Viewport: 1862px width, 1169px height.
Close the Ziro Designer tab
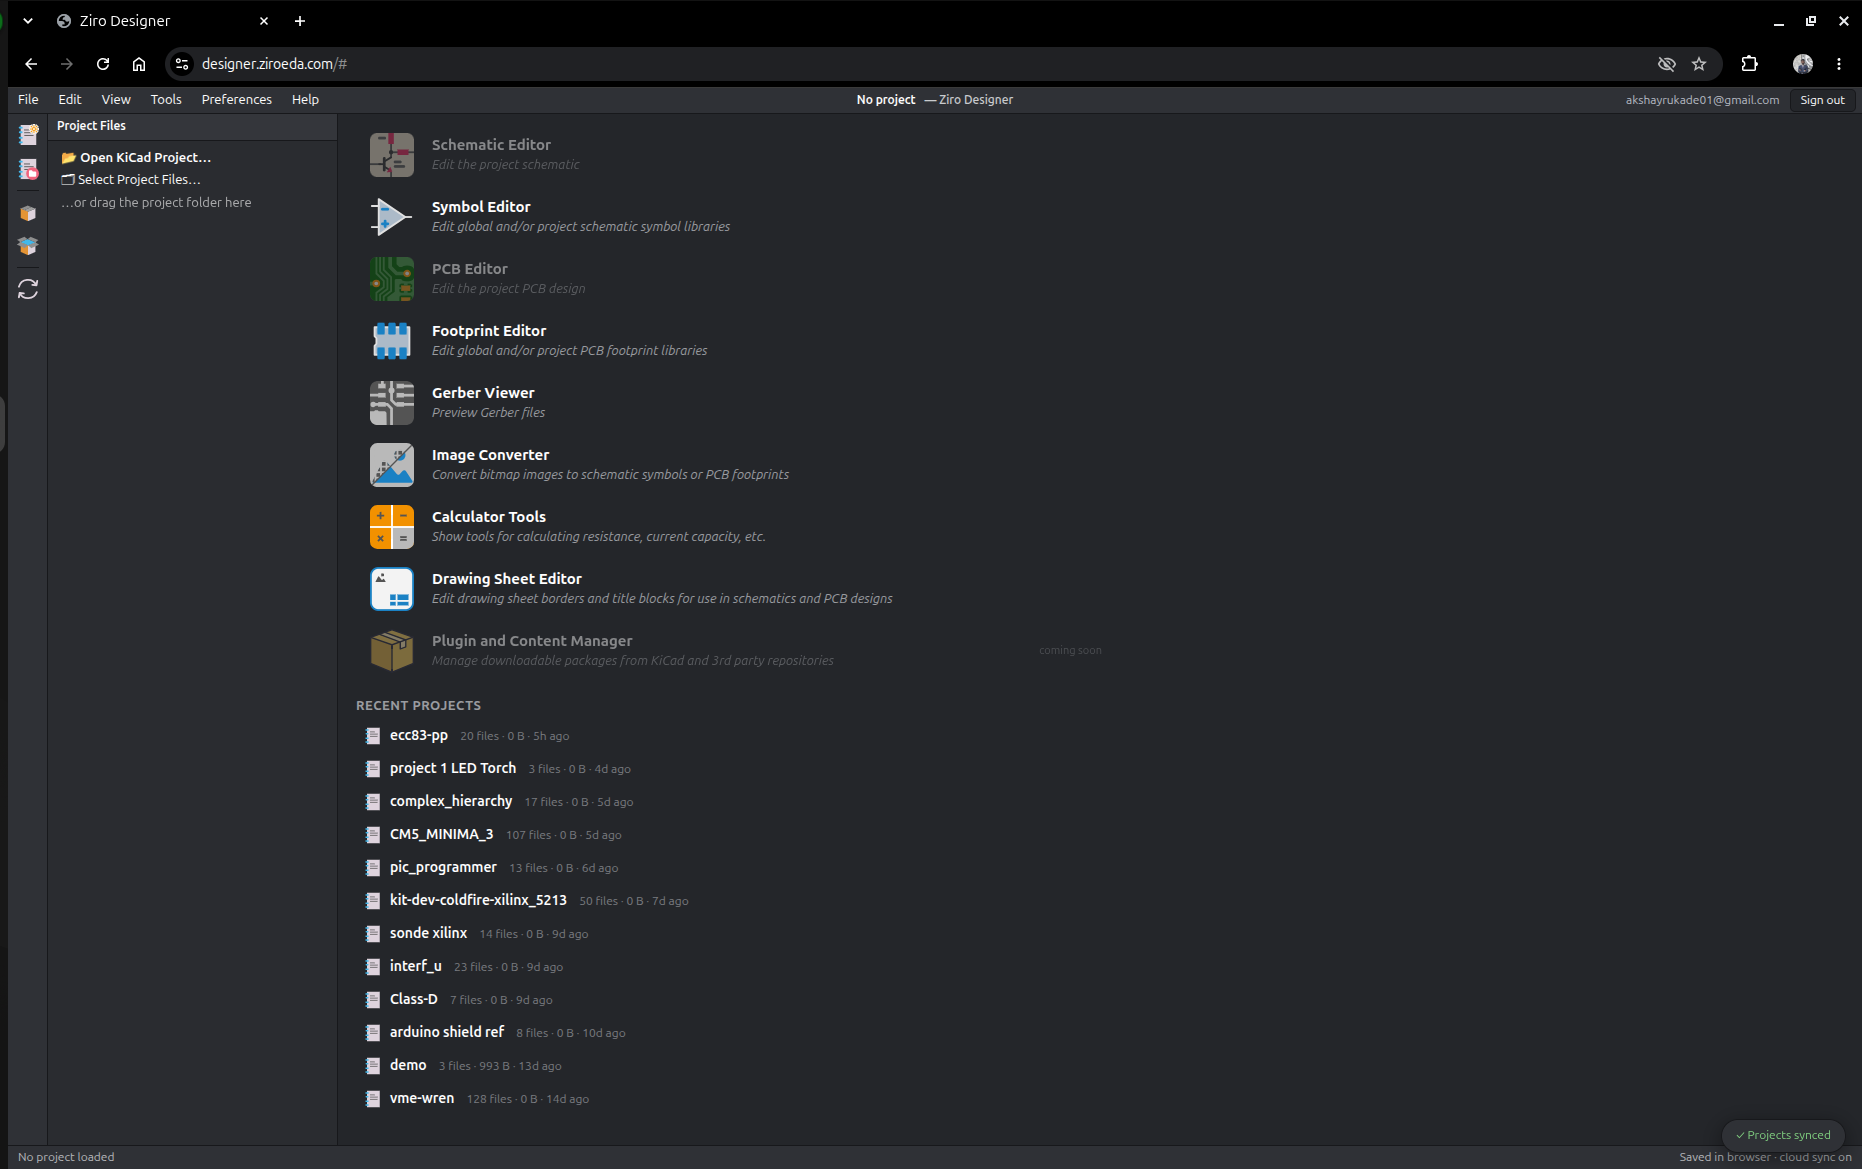(264, 21)
